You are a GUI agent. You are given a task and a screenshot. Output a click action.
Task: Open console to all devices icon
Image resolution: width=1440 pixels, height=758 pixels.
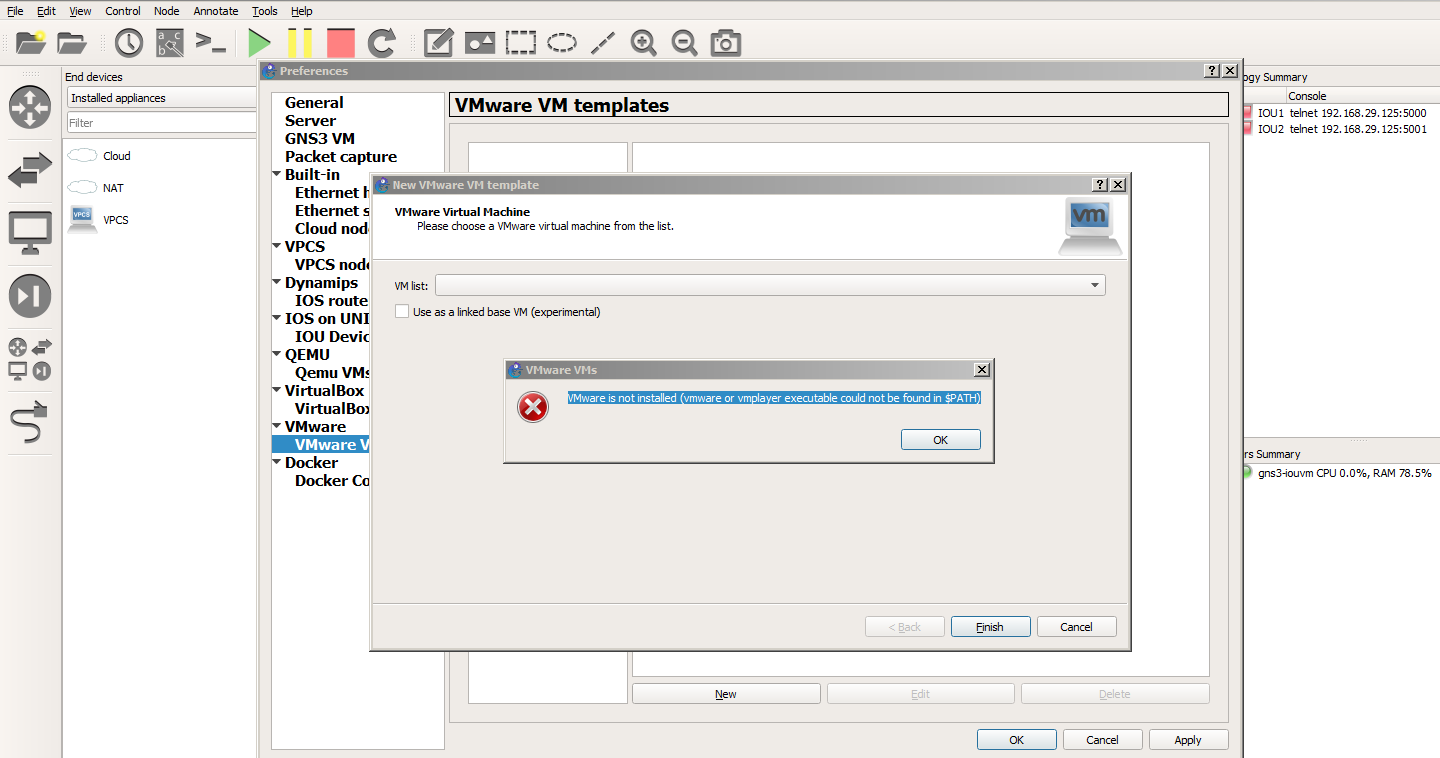(x=211, y=43)
